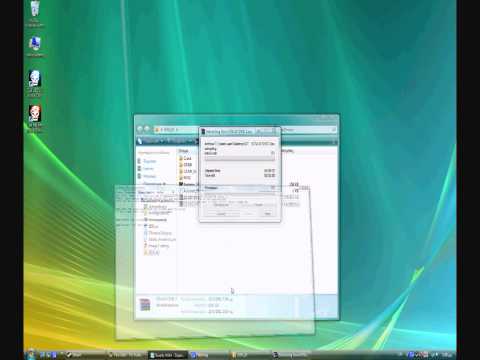Click the progress bar in the extracting dialog
This screenshot has height=360, width=480.
[239, 159]
